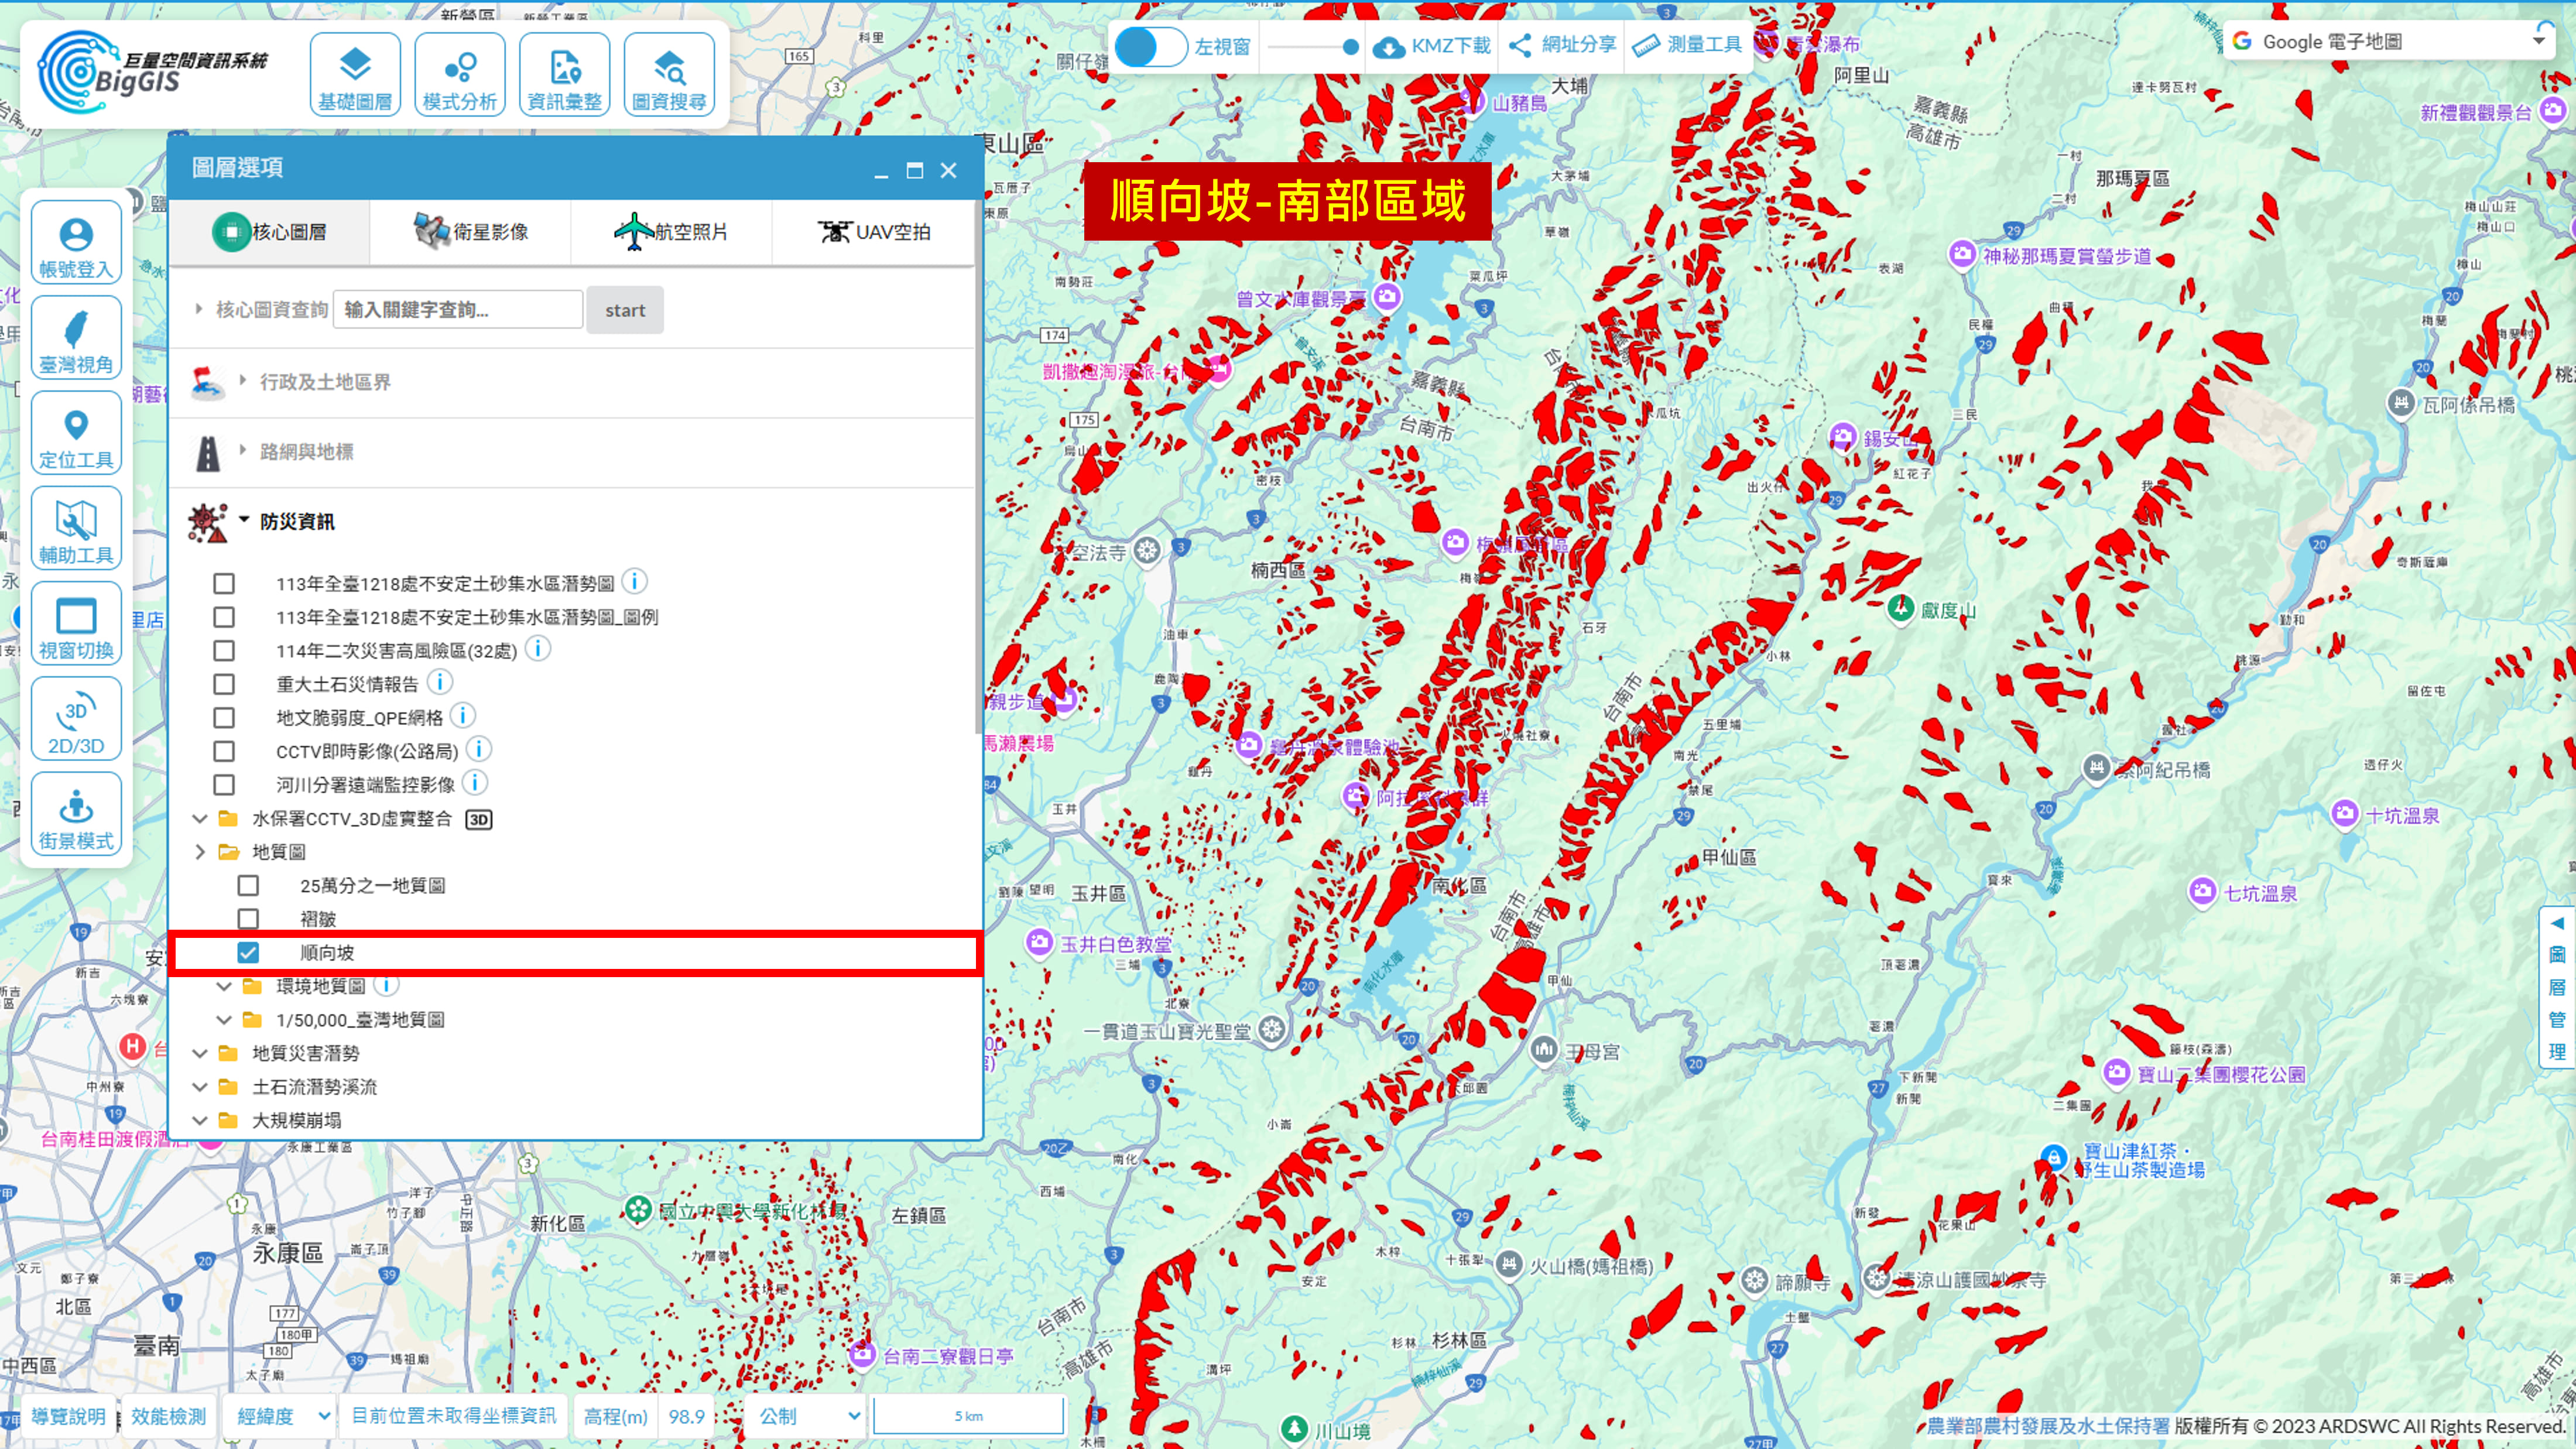Expand the 核心圖資查詢 search section

click(199, 309)
